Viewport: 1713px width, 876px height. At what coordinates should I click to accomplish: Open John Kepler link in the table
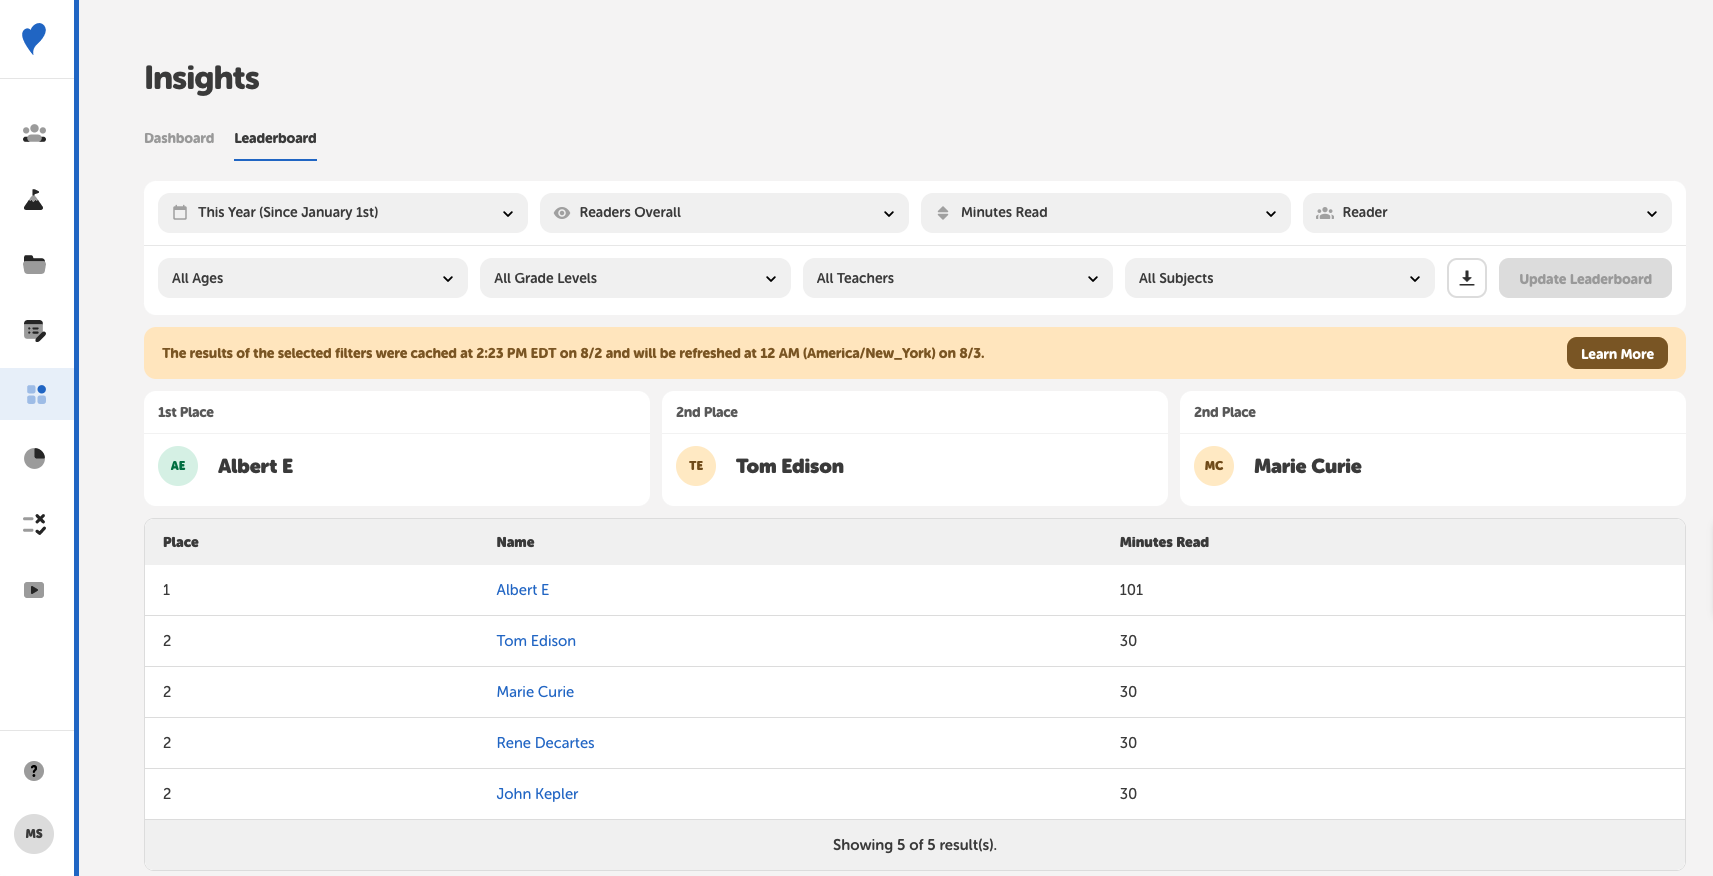(x=537, y=794)
